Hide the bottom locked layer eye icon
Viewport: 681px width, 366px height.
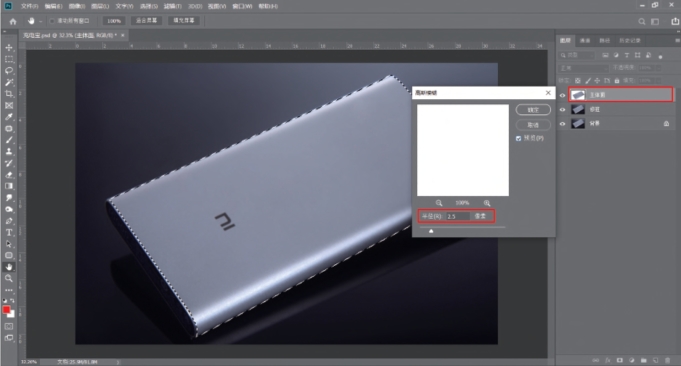coord(562,124)
